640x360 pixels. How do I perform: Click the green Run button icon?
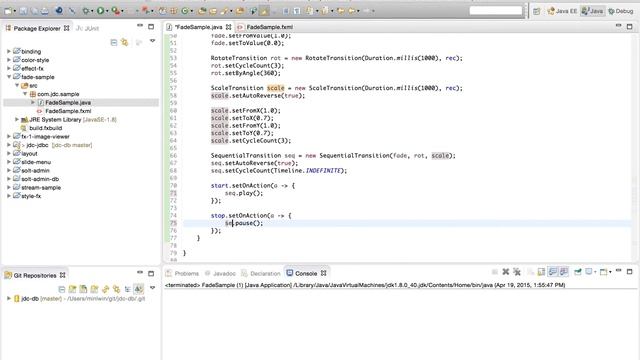[x=100, y=11]
